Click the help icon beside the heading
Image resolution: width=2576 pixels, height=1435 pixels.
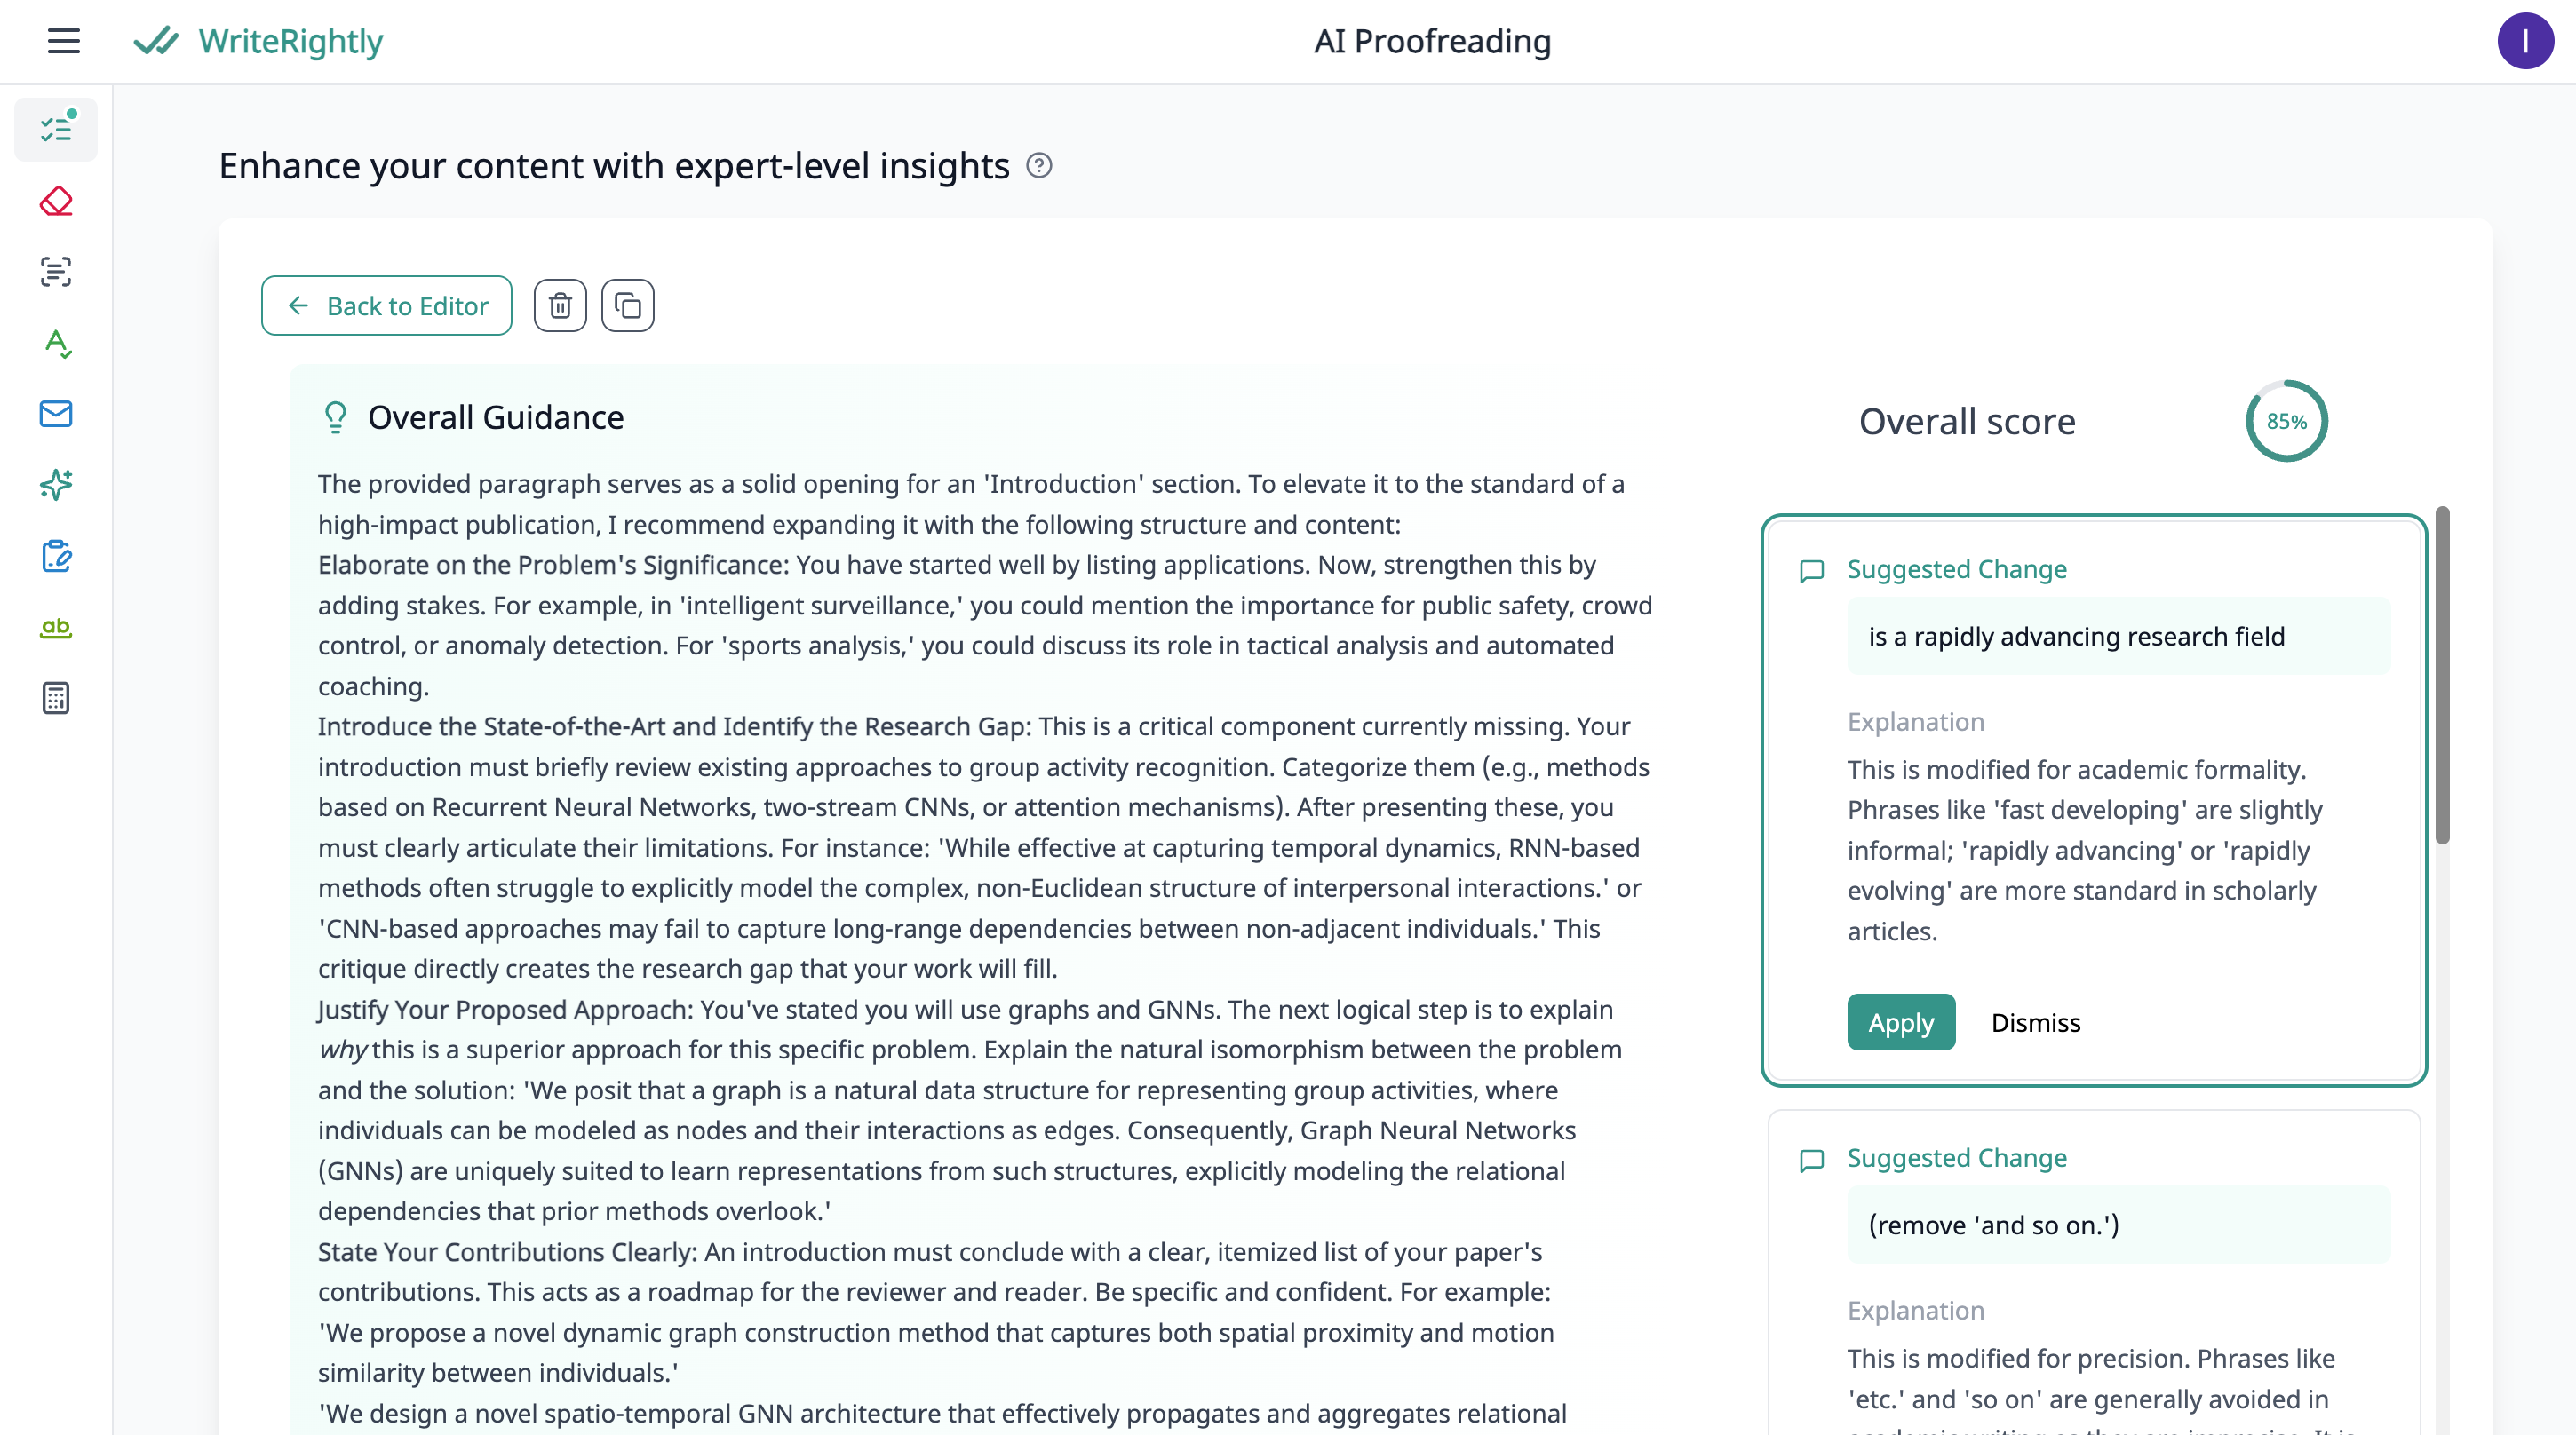[x=1039, y=166]
